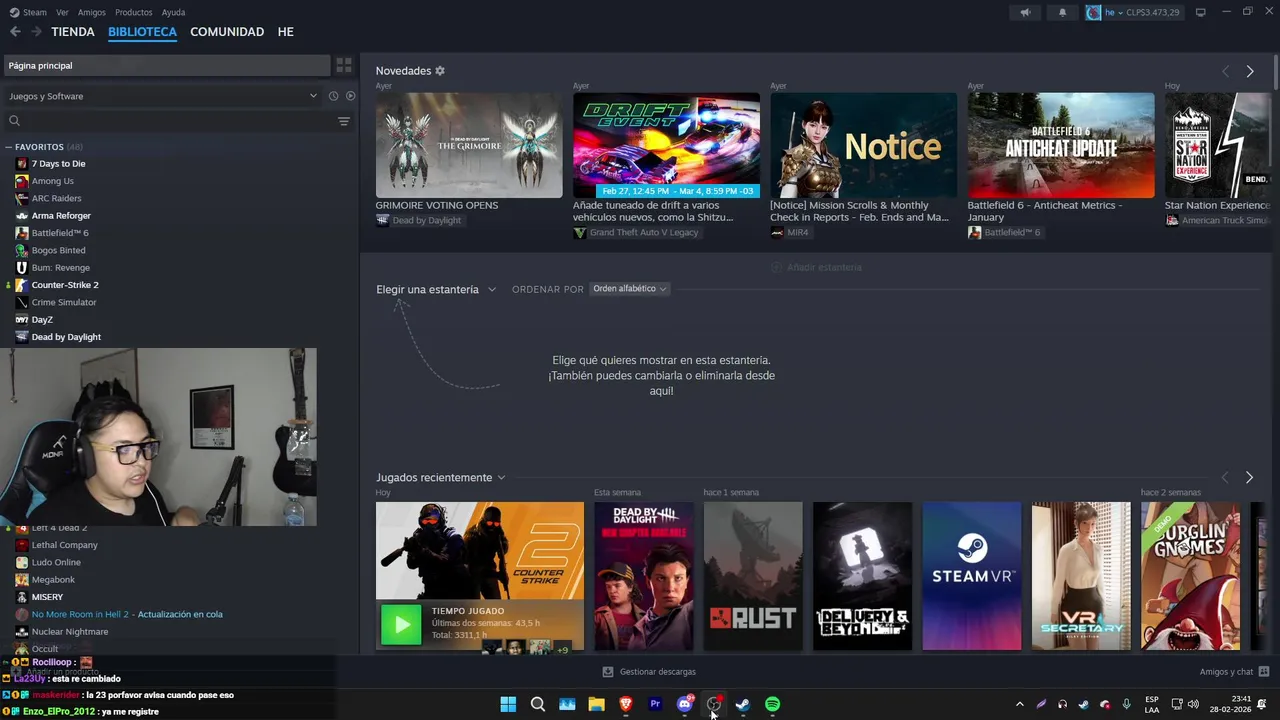This screenshot has width=1280, height=720.
Task: Select Lethal Company in the game list
Action: click(64, 545)
